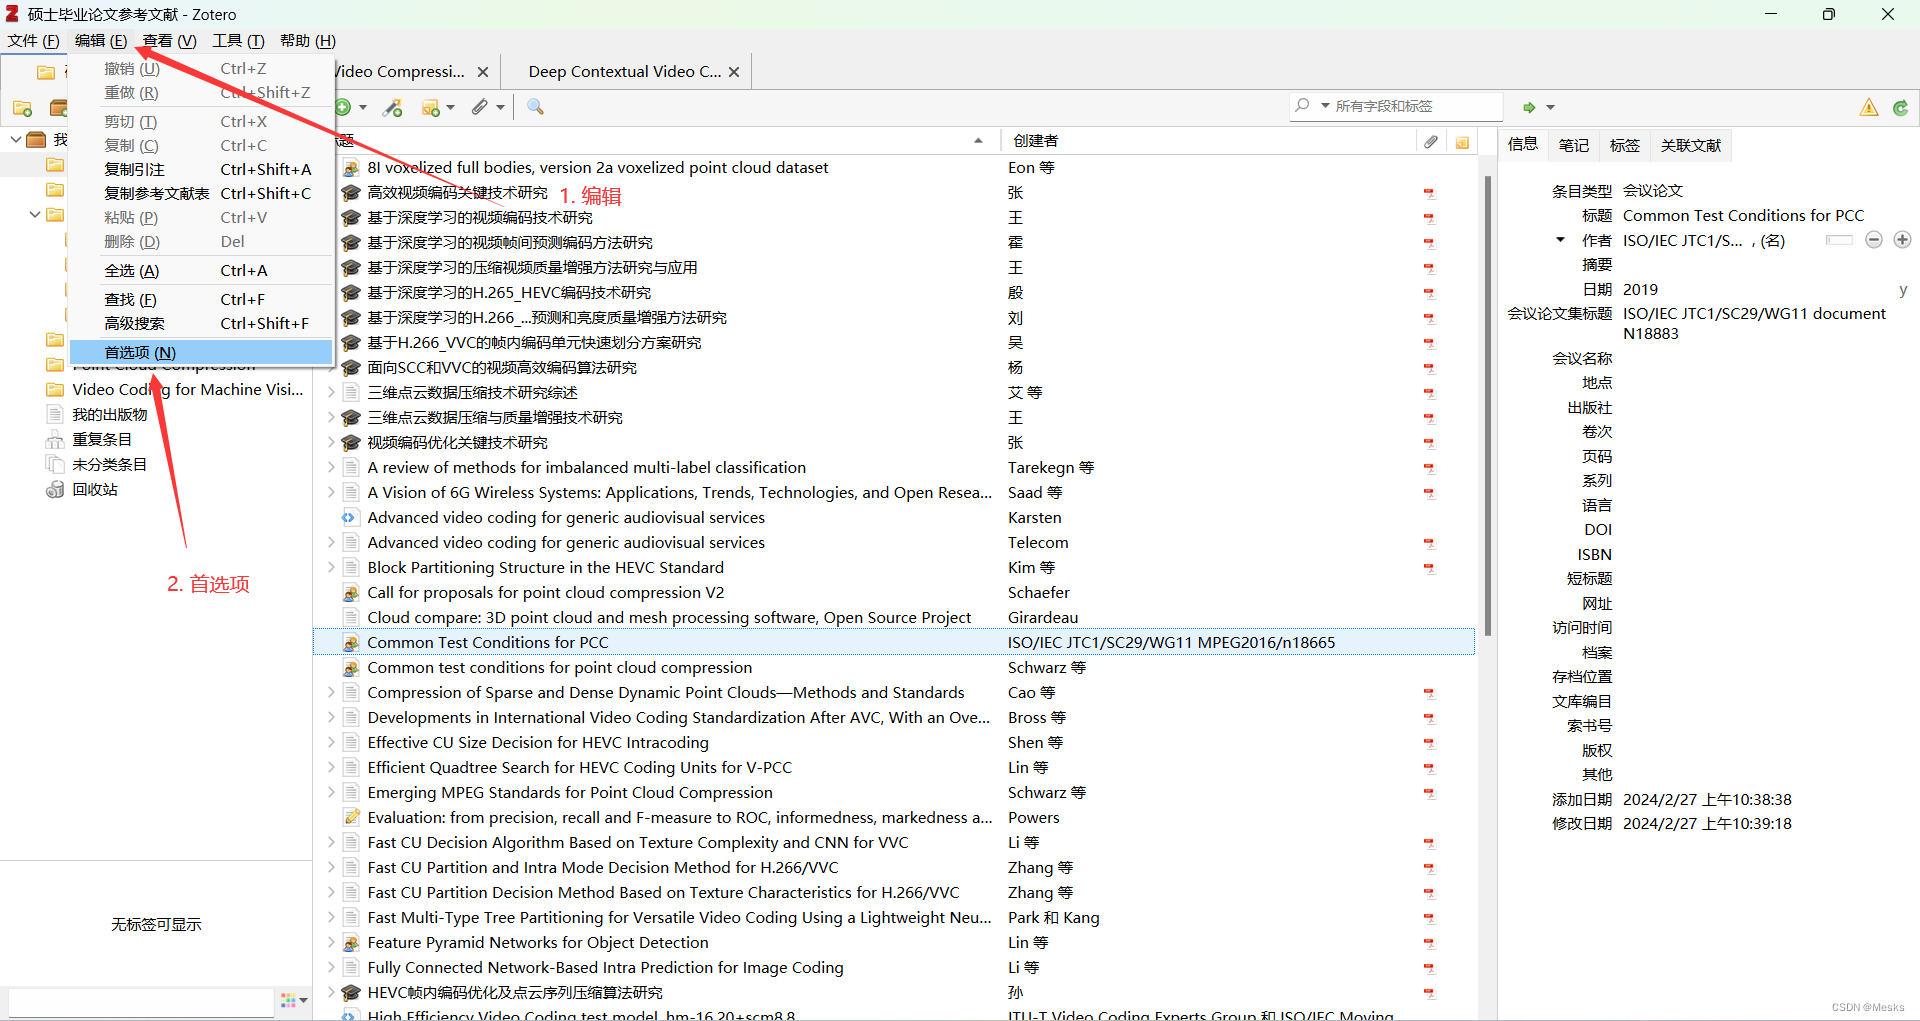Open the 查看 (V) menu

[x=170, y=41]
